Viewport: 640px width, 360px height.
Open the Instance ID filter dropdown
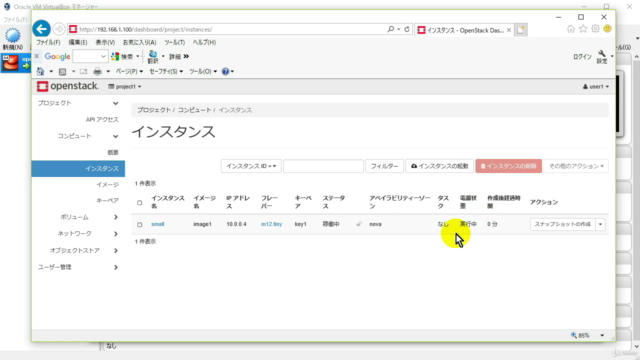coord(251,166)
